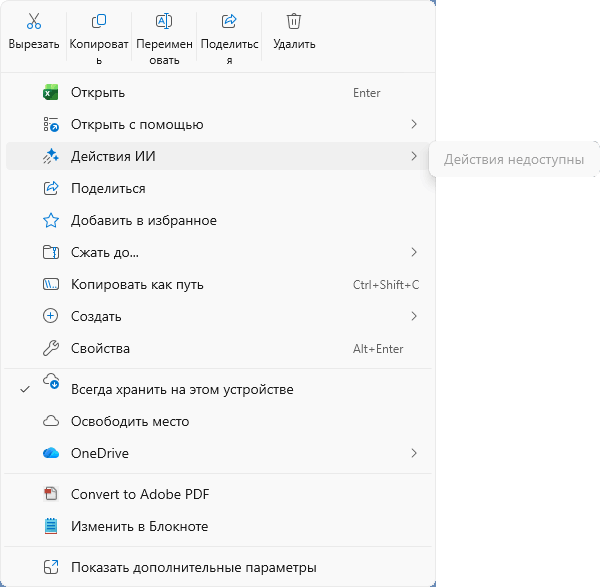Click the star icon for favorites

pyautogui.click(x=51, y=220)
